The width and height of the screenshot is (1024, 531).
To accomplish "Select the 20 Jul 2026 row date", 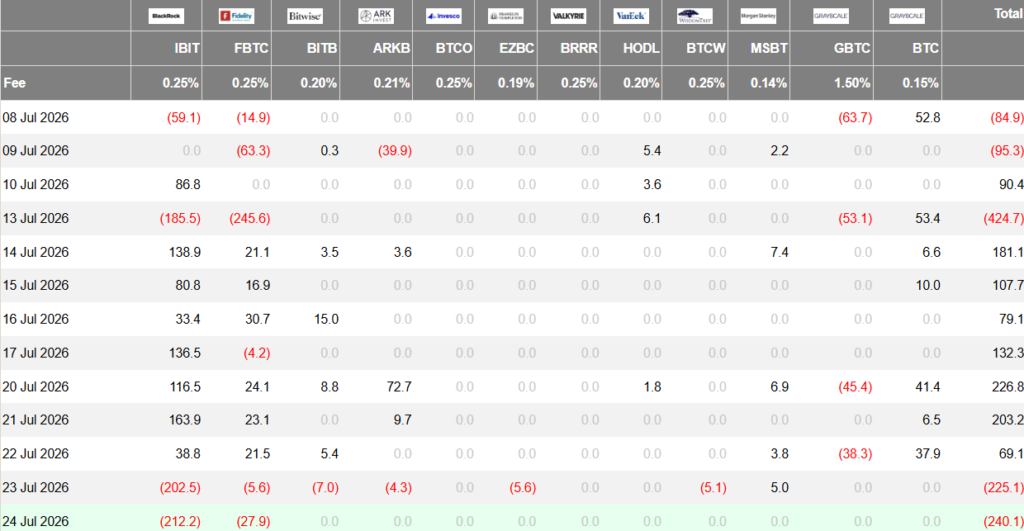I will point(35,387).
